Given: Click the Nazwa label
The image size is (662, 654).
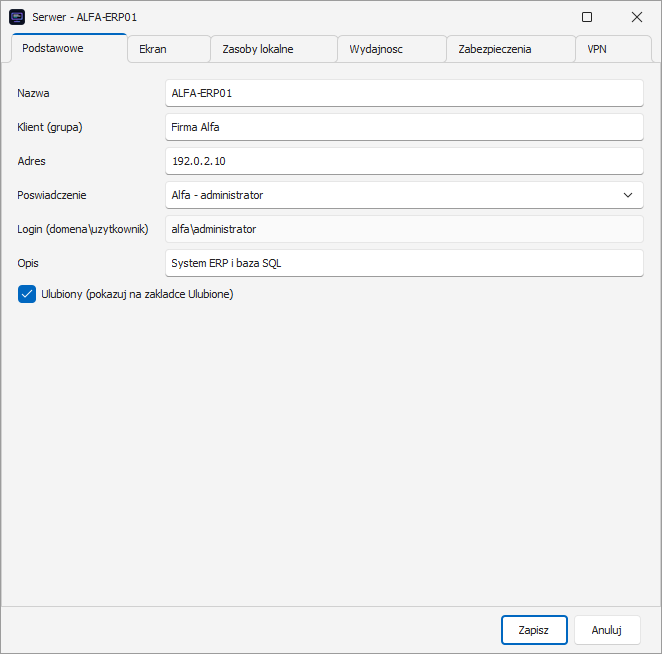Looking at the screenshot, I should (x=33, y=93).
